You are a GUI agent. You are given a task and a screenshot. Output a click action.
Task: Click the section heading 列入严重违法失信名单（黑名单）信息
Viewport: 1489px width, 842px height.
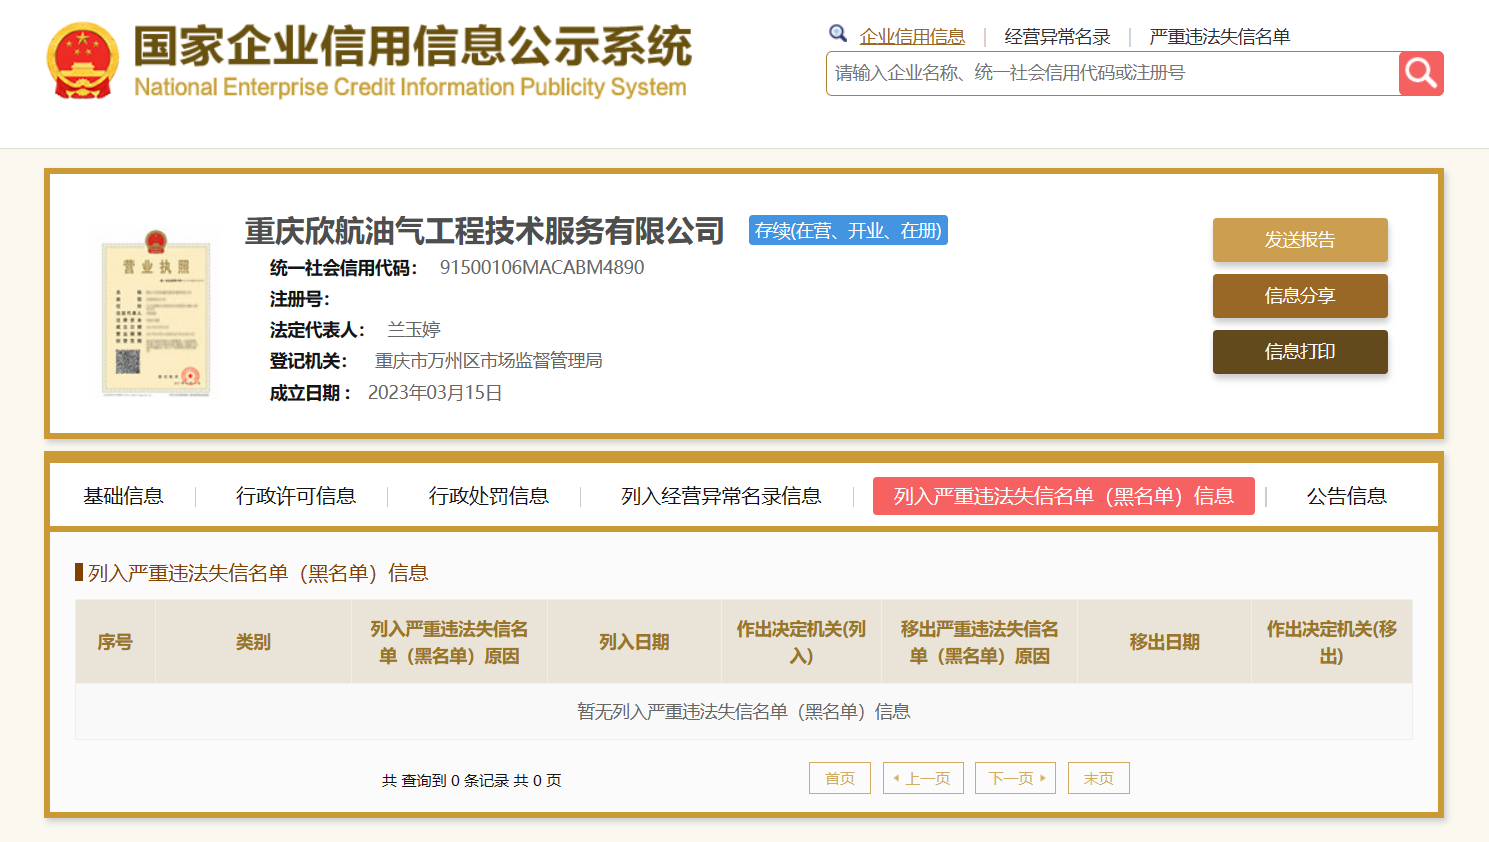pyautogui.click(x=258, y=573)
